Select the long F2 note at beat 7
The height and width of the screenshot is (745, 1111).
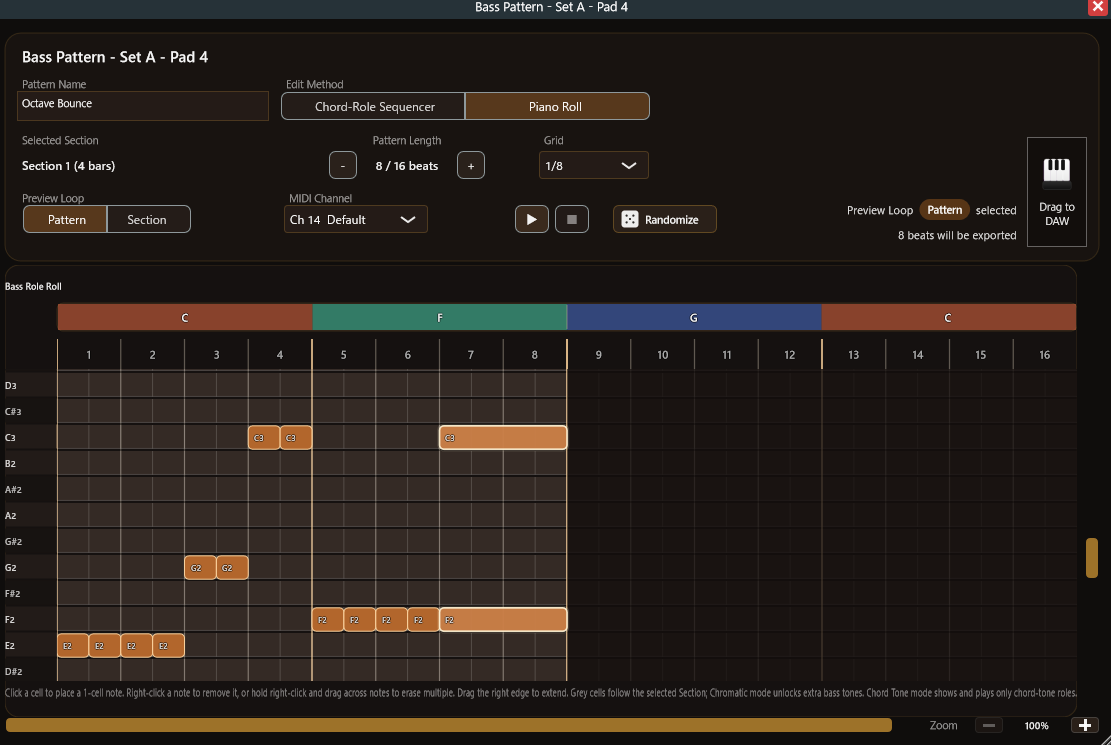tap(503, 620)
